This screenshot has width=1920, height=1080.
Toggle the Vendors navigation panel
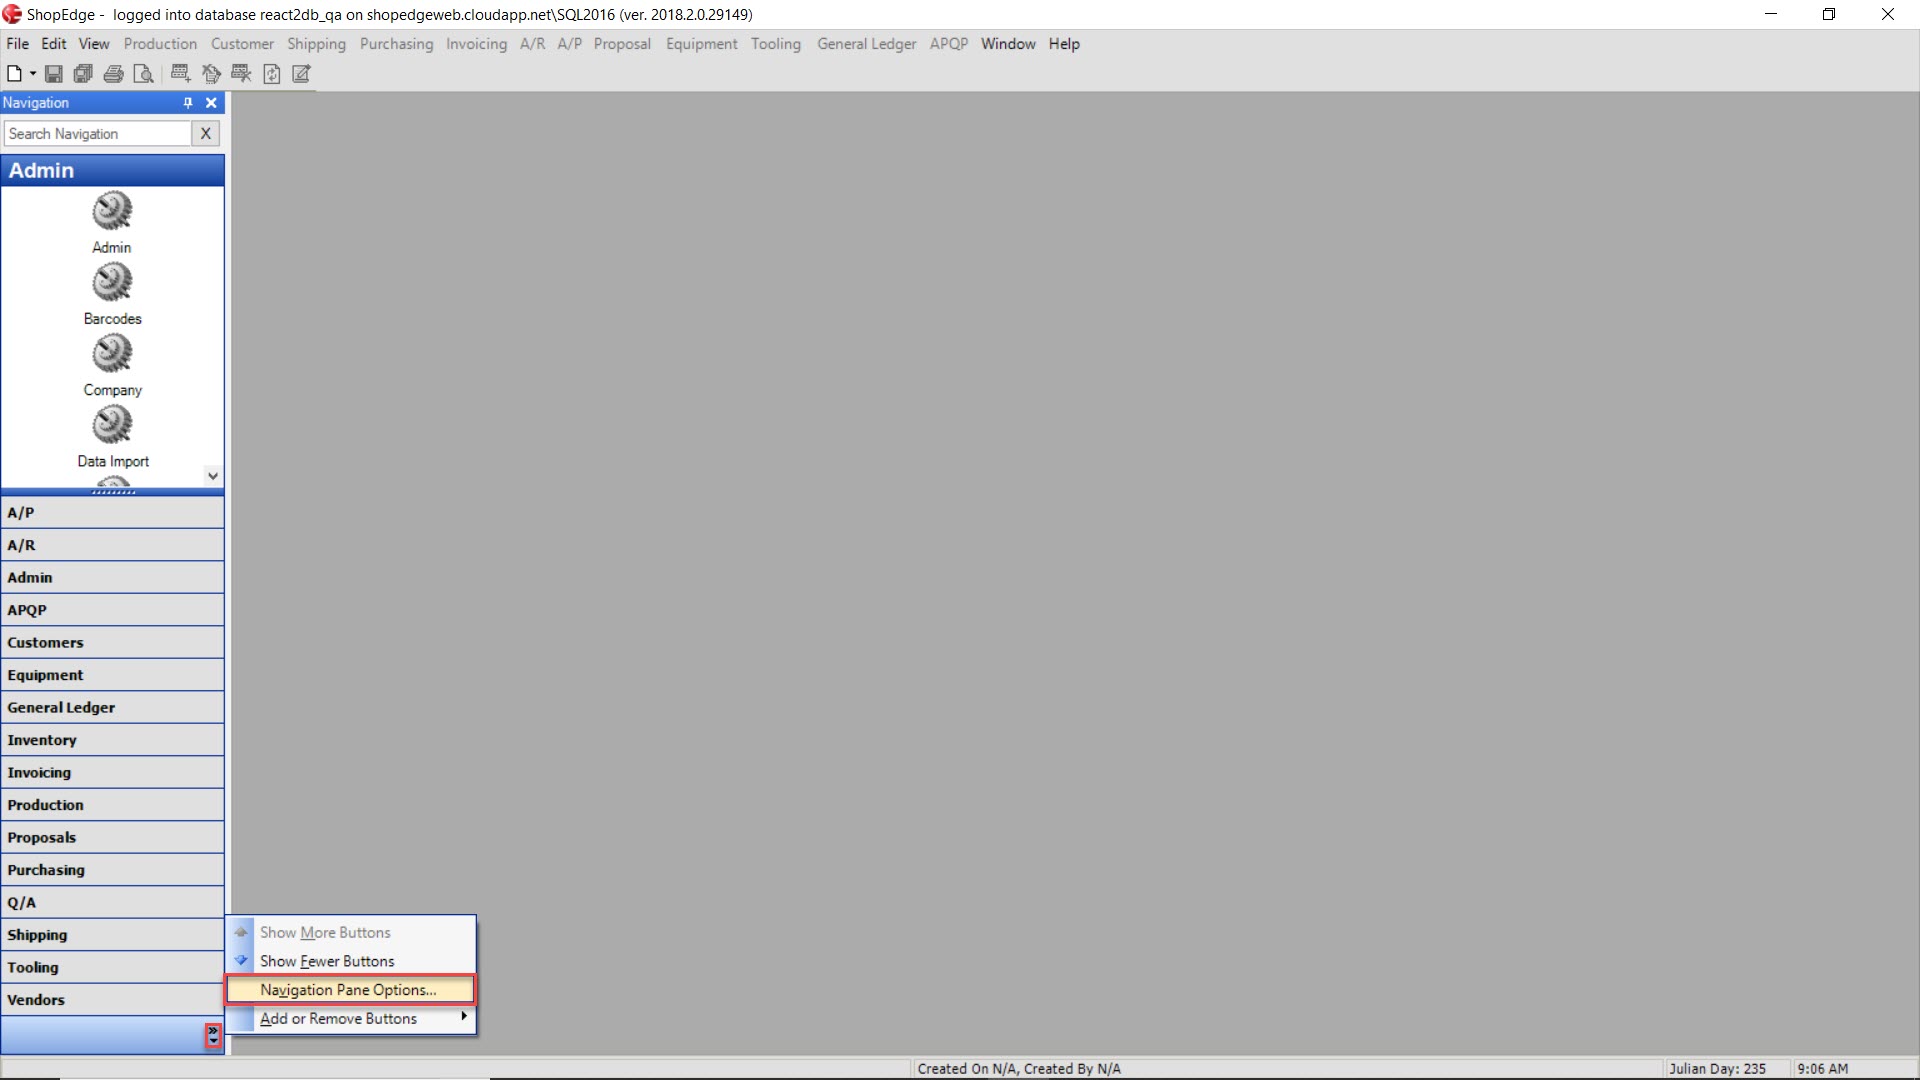click(x=111, y=1000)
